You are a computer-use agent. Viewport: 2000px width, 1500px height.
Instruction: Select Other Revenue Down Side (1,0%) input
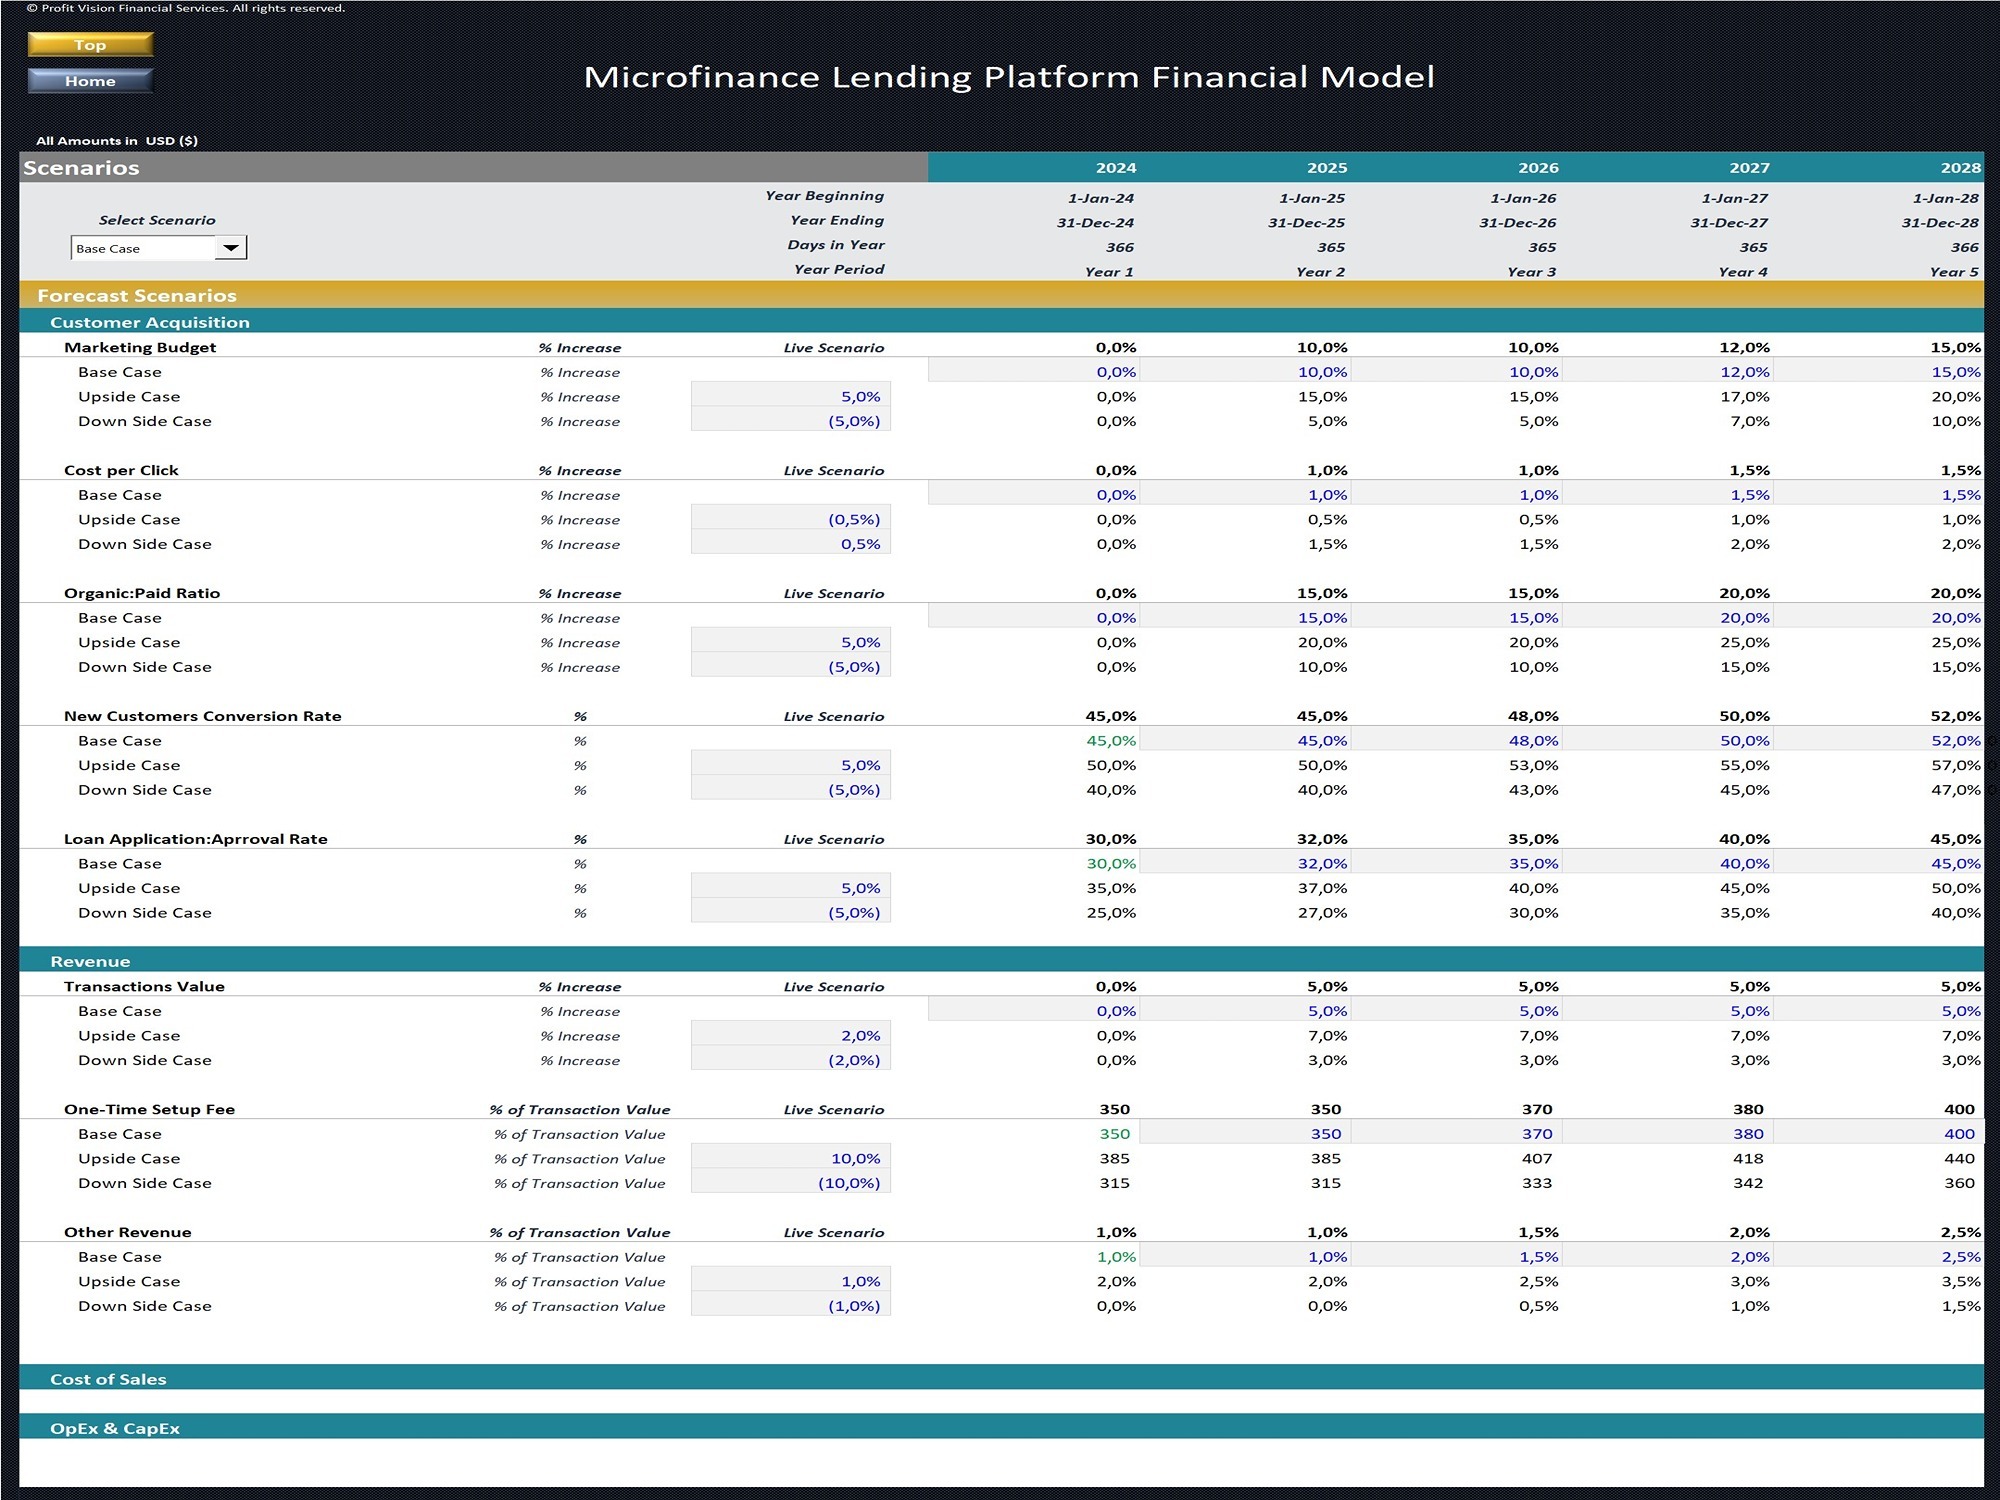click(x=790, y=1306)
